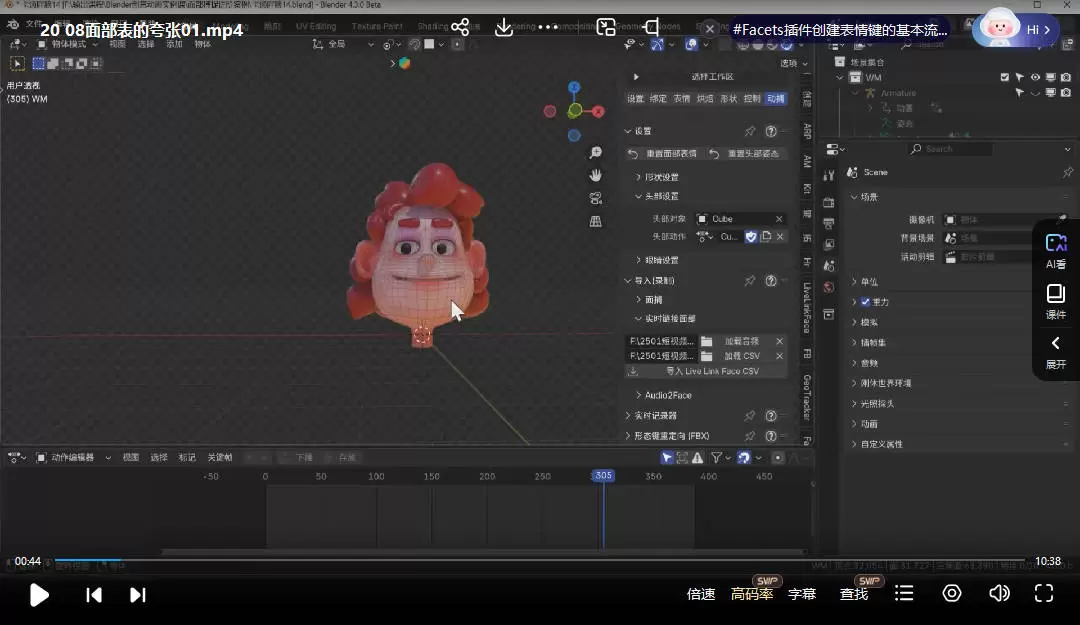Screen dimensions: 1080x625
Task: Open folder browser for 加载 CSV path
Action: click(x=707, y=356)
